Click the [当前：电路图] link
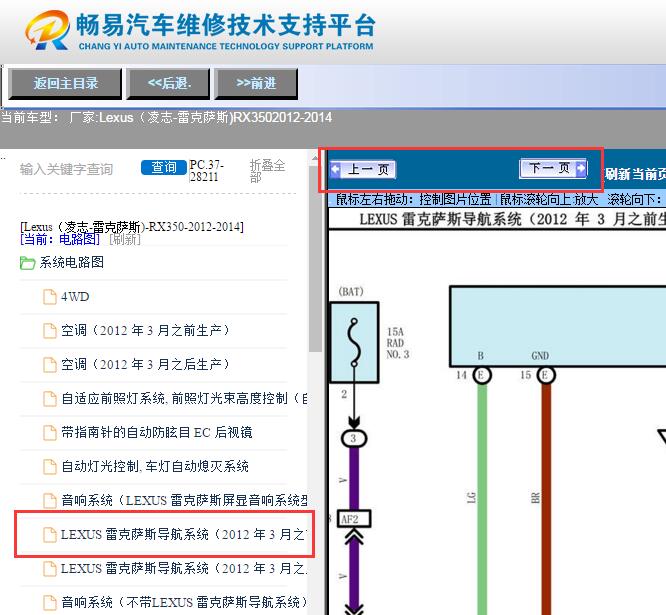Image resolution: width=666 pixels, height=615 pixels. pyautogui.click(x=60, y=240)
